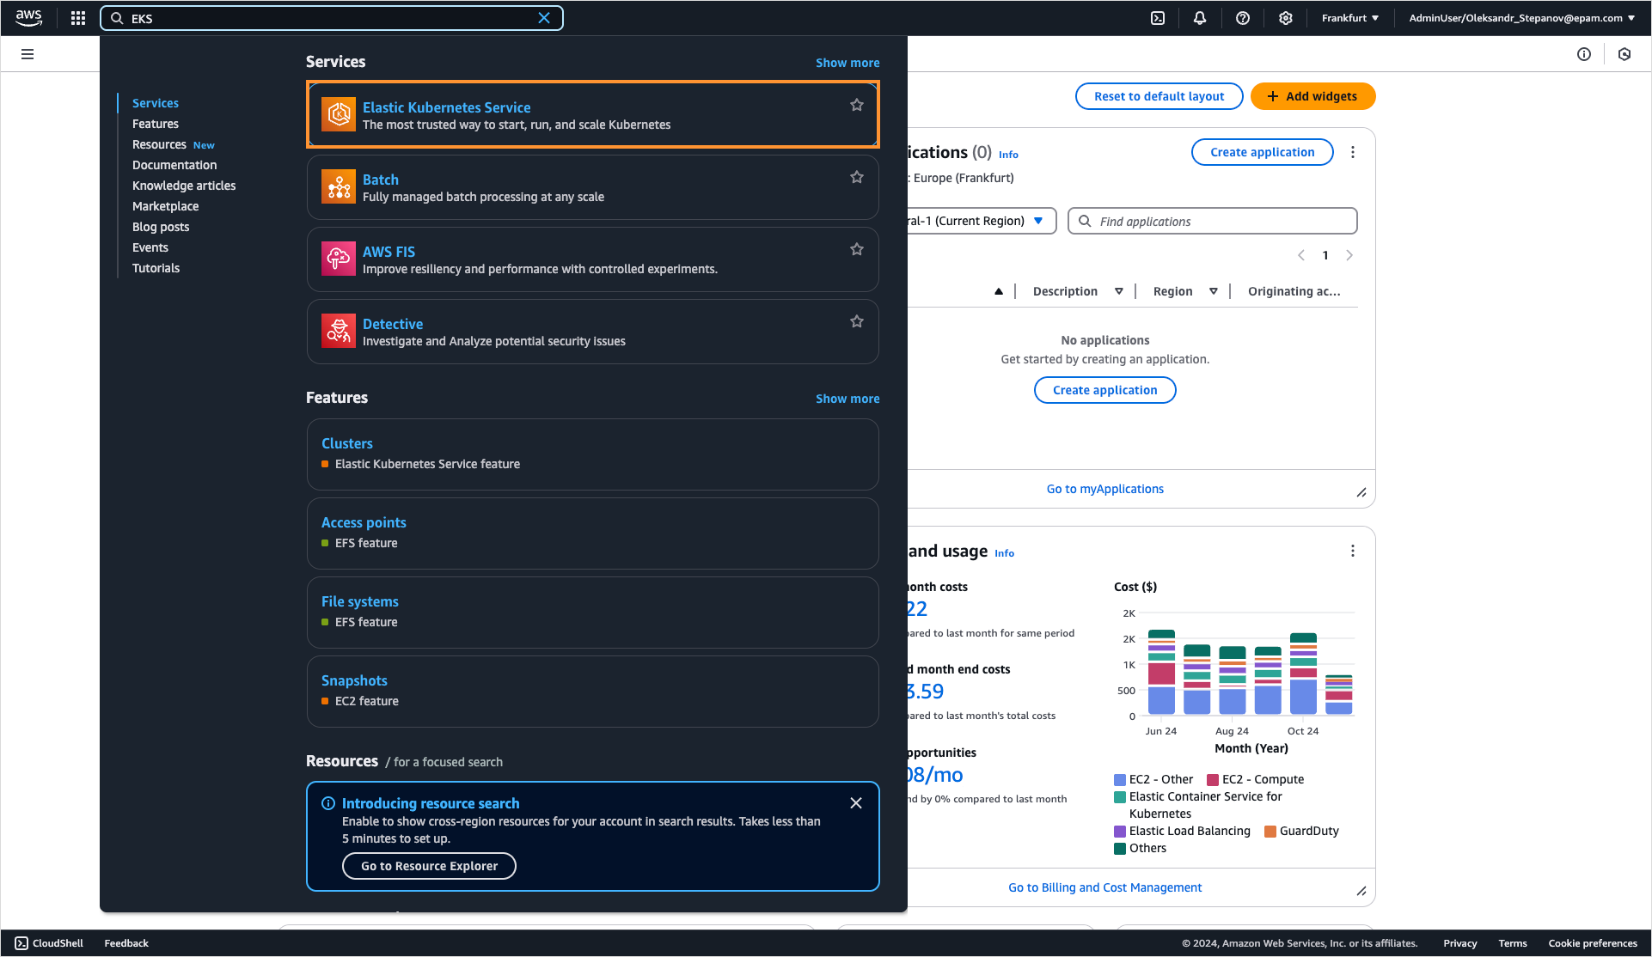Open the AWS services grid menu
Viewport: 1652px width, 957px height.
click(x=78, y=18)
